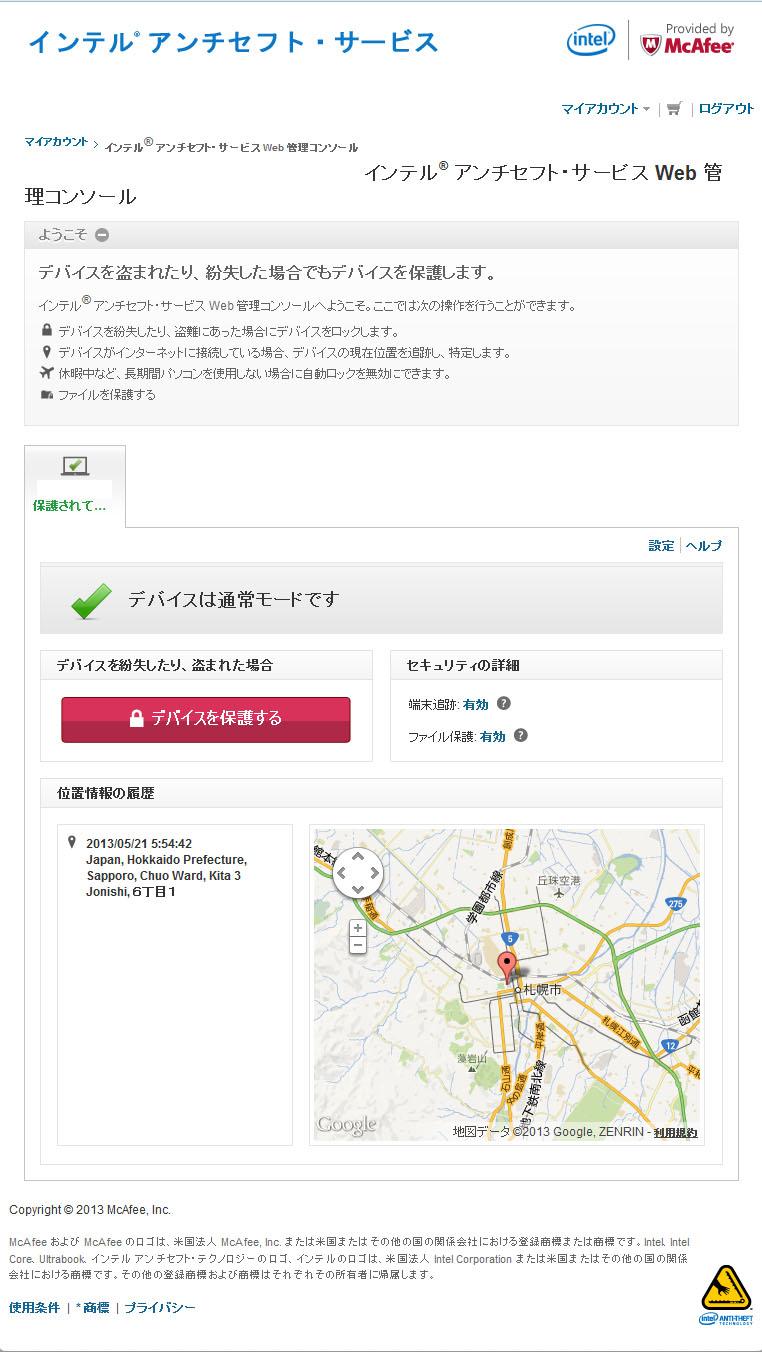Click the ファイル保護 有効 status link
This screenshot has width=762, height=1352.
(x=493, y=736)
